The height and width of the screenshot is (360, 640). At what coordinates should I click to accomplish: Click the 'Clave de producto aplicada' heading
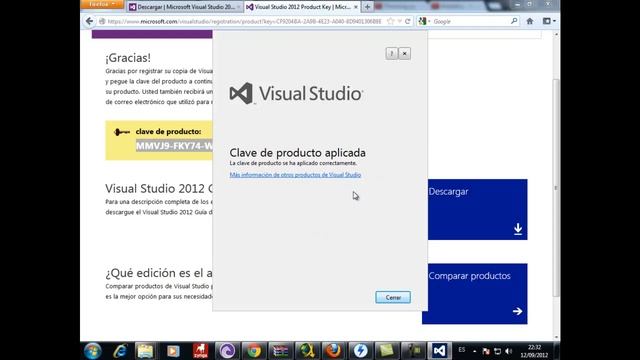(298, 153)
